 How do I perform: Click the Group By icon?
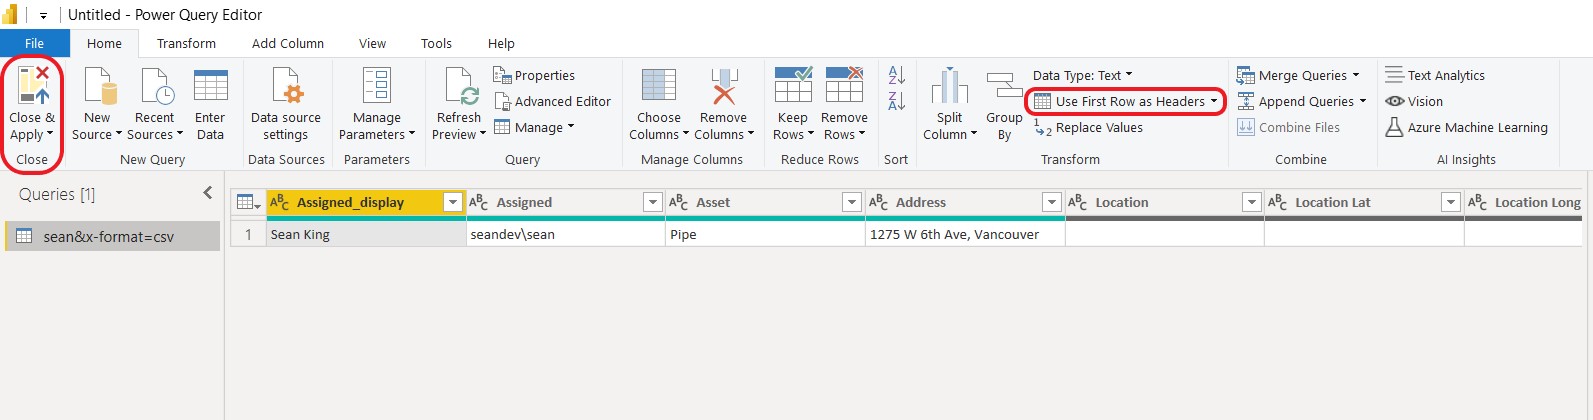[x=1003, y=85]
